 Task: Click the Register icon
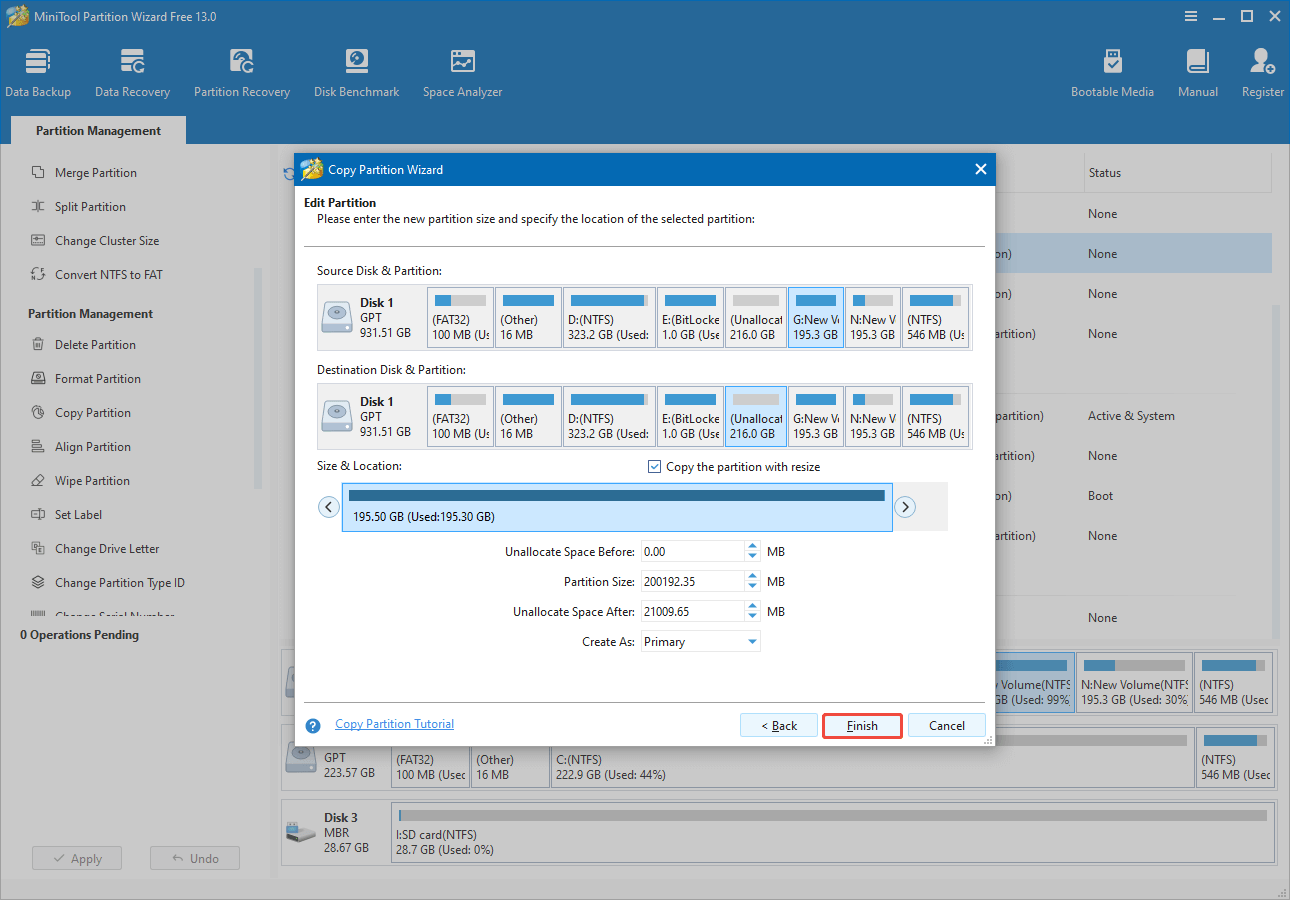(1262, 74)
